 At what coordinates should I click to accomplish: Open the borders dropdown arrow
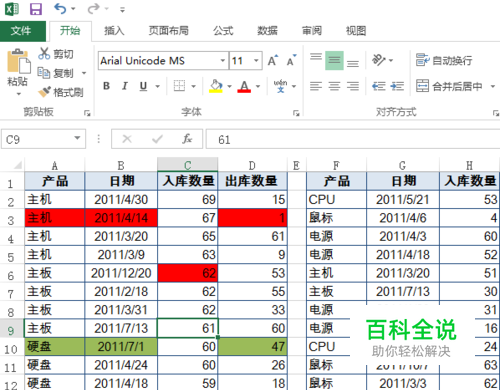pyautogui.click(x=193, y=86)
